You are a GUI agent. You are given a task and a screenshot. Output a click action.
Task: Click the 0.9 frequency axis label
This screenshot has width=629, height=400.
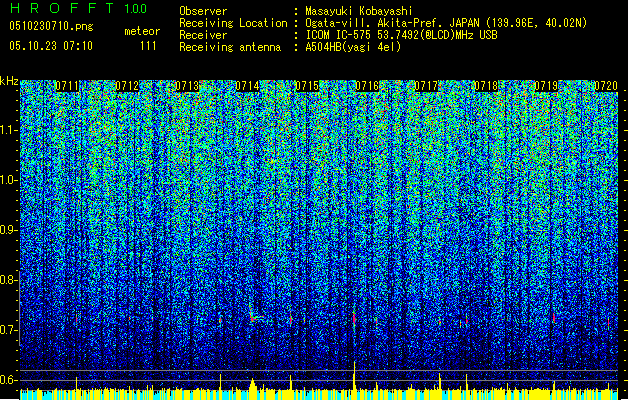(9, 230)
